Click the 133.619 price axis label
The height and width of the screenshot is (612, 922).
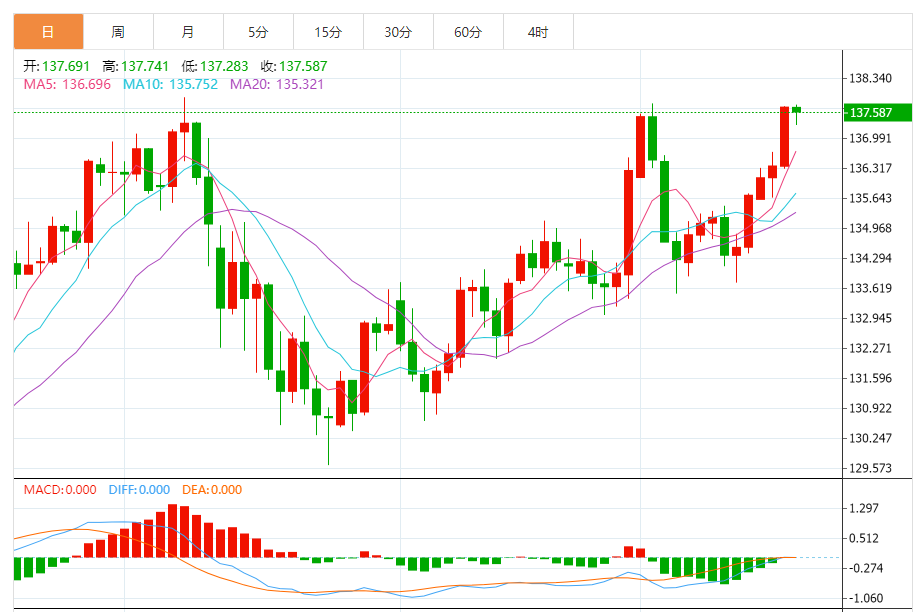(x=870, y=288)
